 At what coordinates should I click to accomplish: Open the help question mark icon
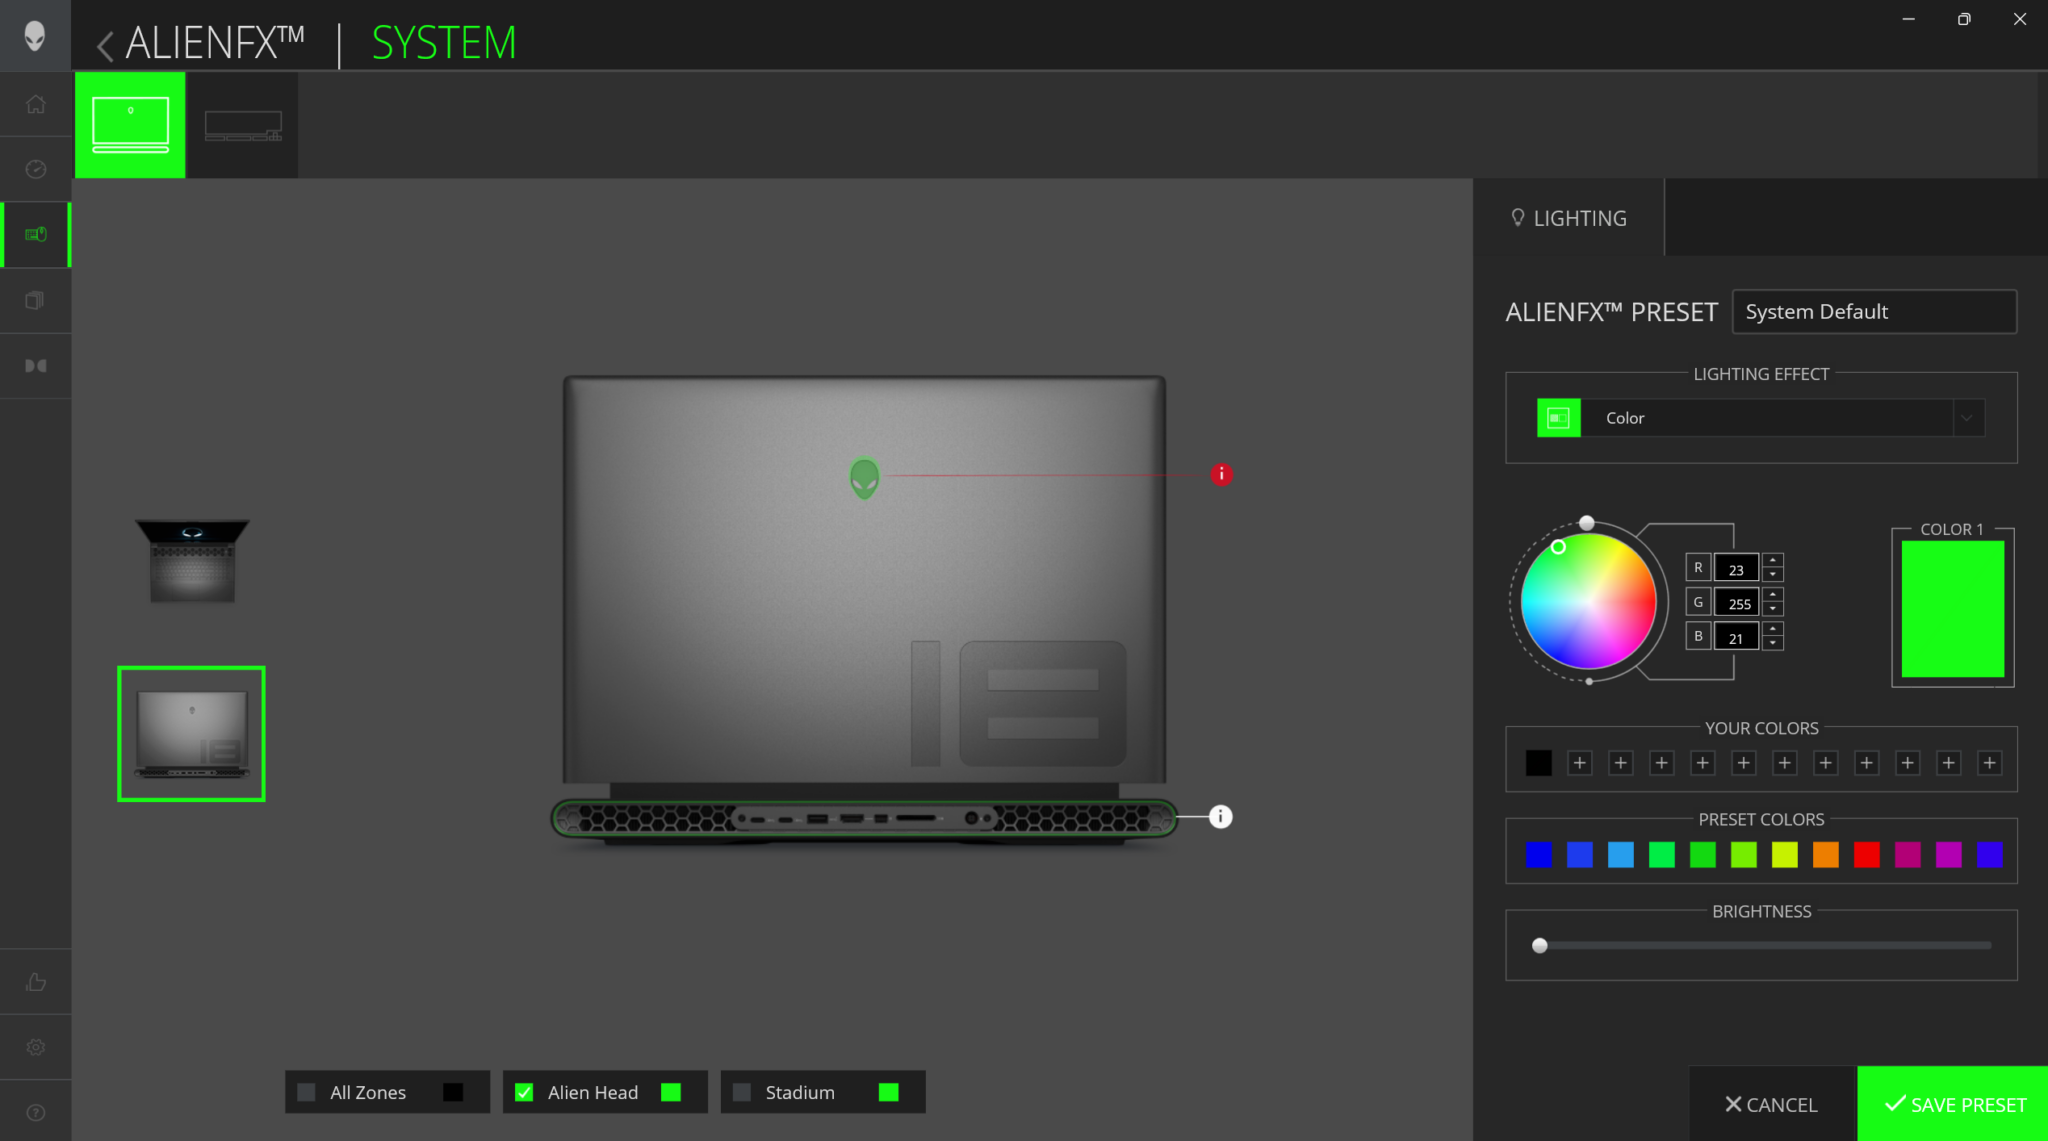coord(36,1112)
